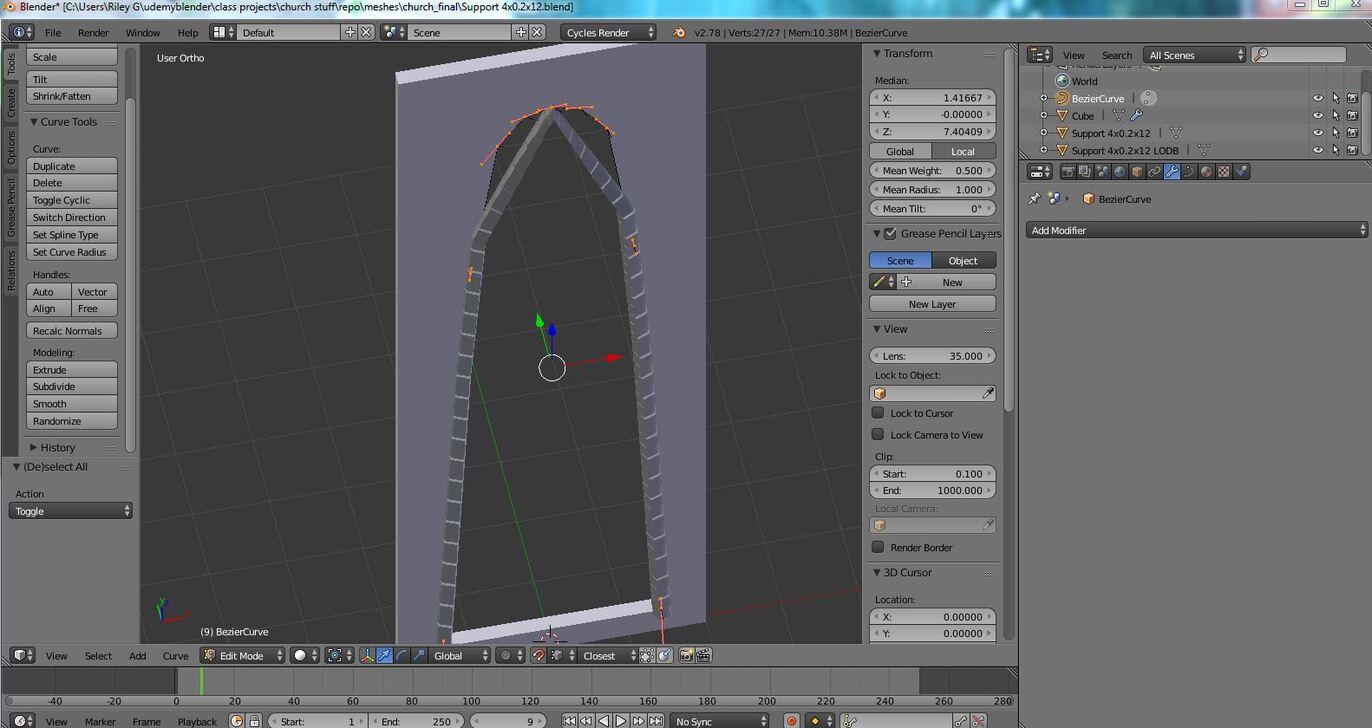Pin the properties context with the pin icon

coord(1034,199)
